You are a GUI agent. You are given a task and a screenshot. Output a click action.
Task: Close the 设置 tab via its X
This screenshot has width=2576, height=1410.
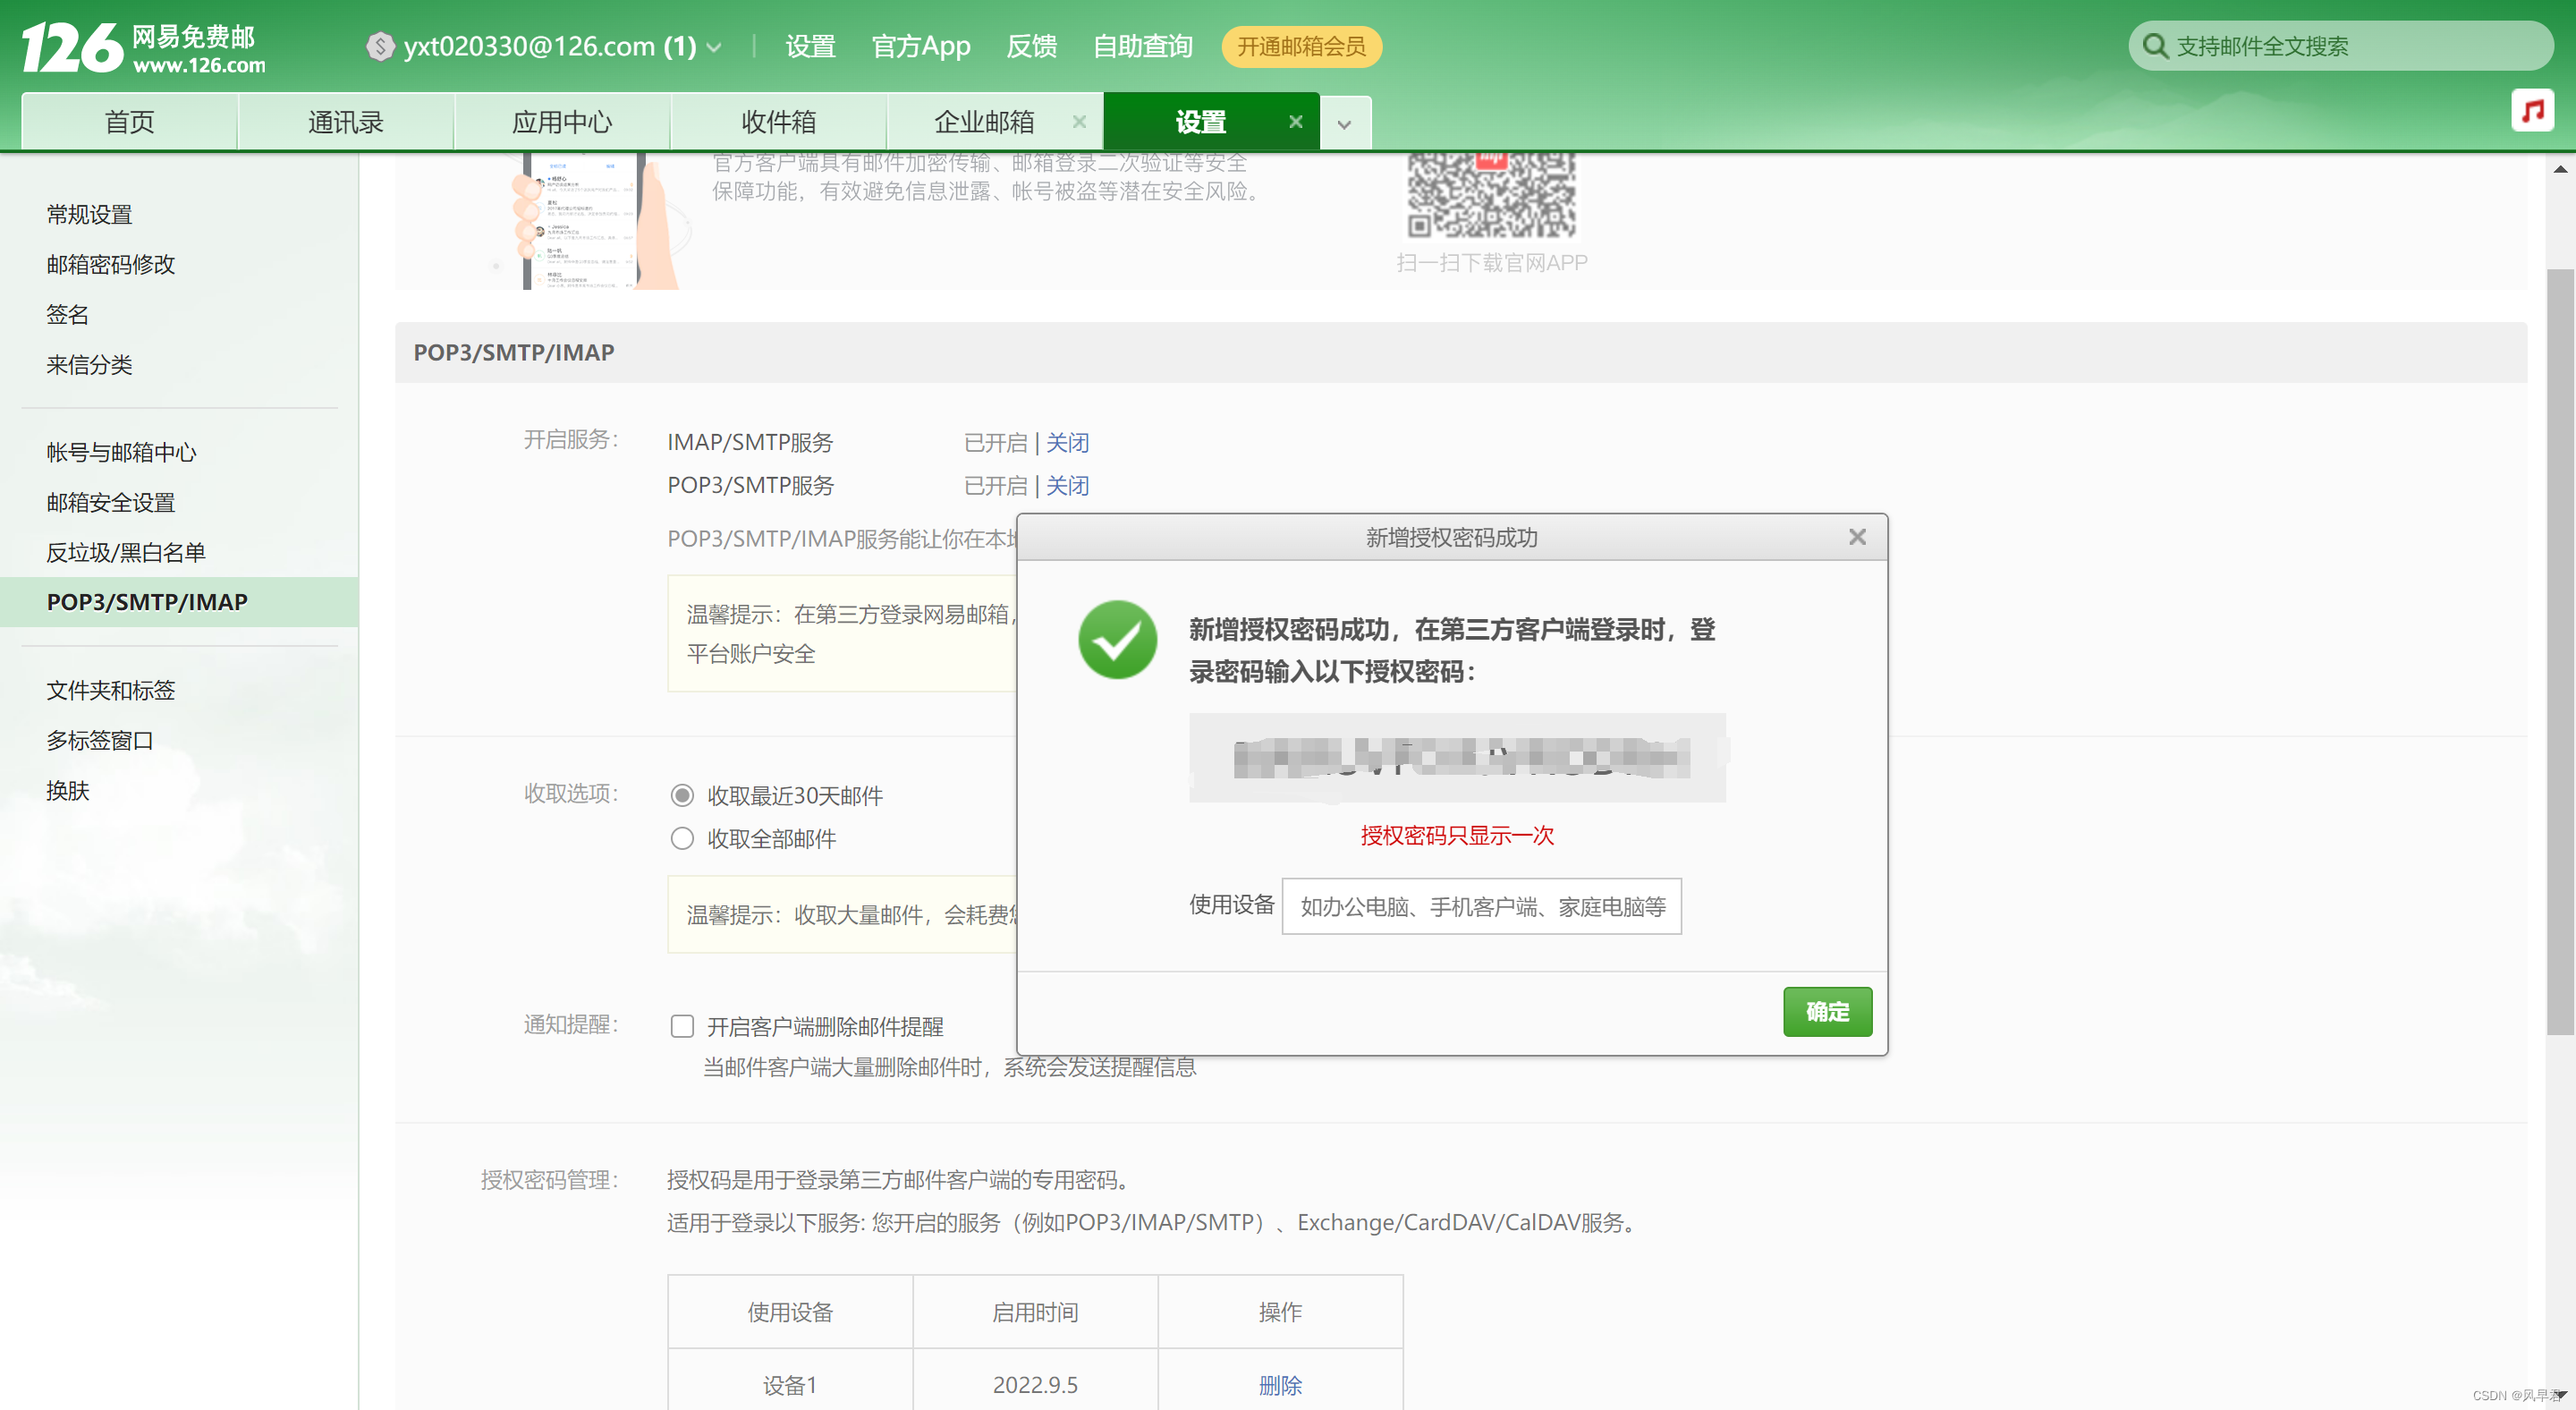1295,122
